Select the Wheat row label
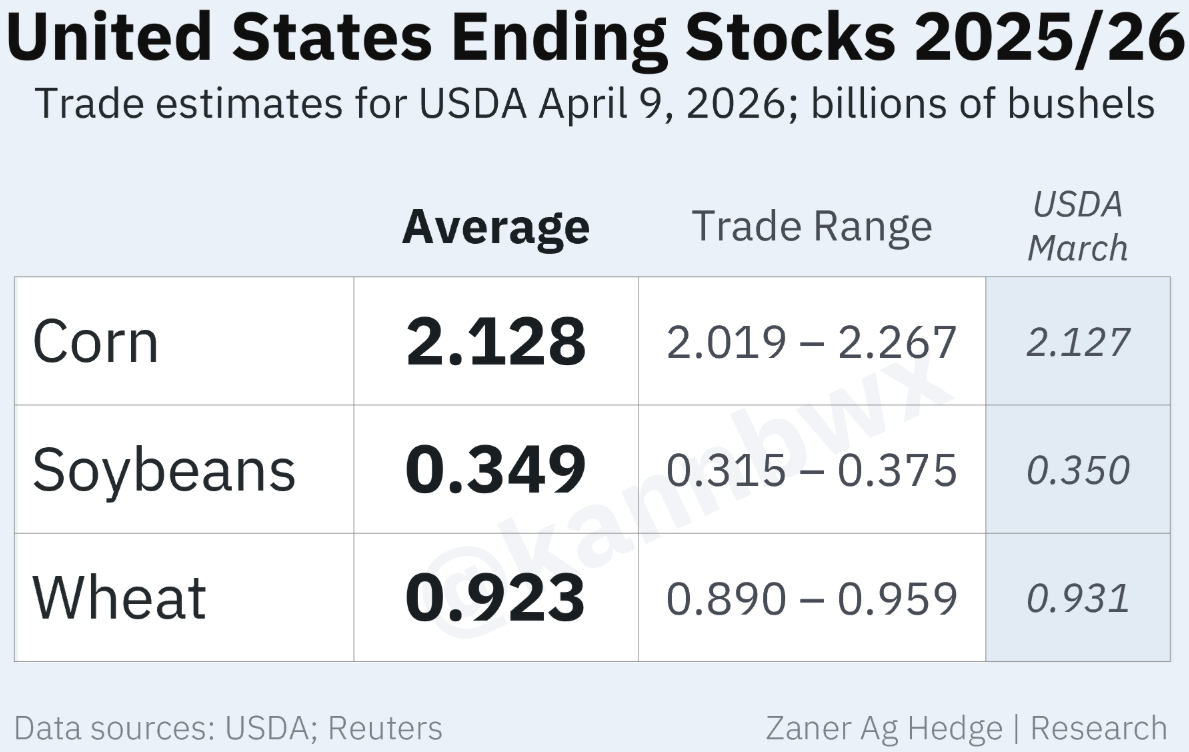Screen dimensions: 1189x752 pos(119,598)
